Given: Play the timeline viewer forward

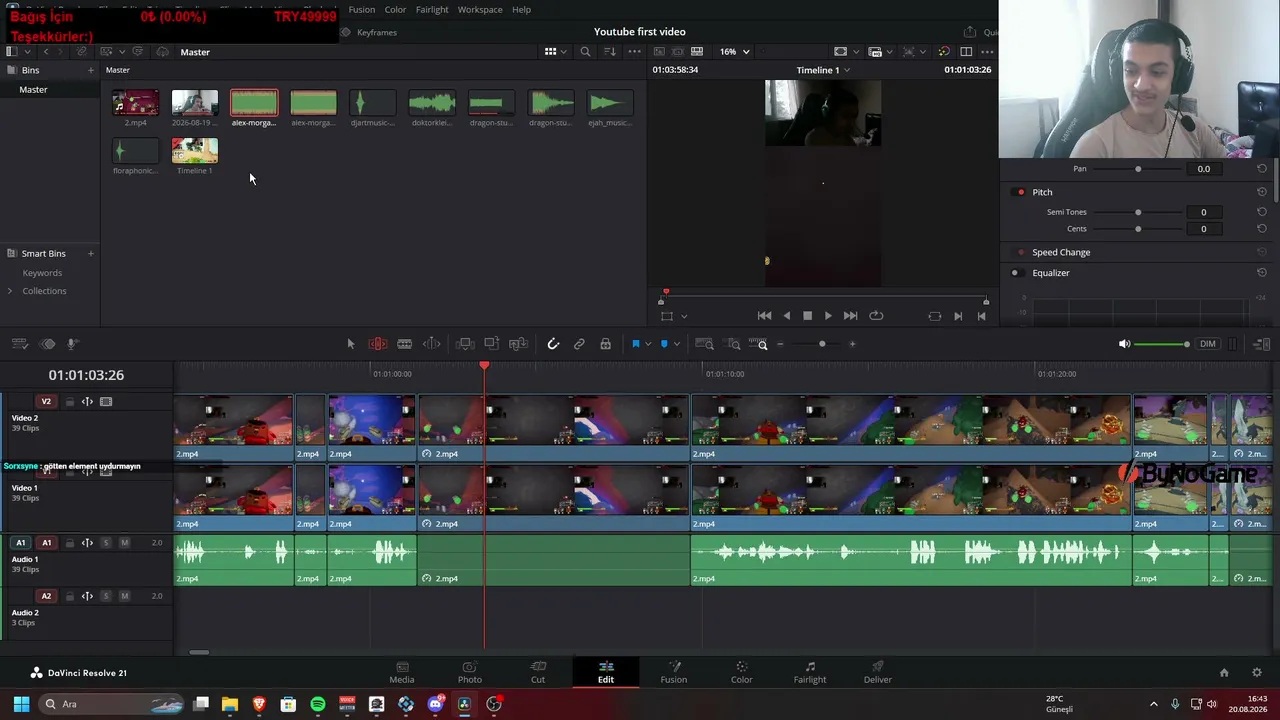Looking at the screenshot, I should coord(828,316).
